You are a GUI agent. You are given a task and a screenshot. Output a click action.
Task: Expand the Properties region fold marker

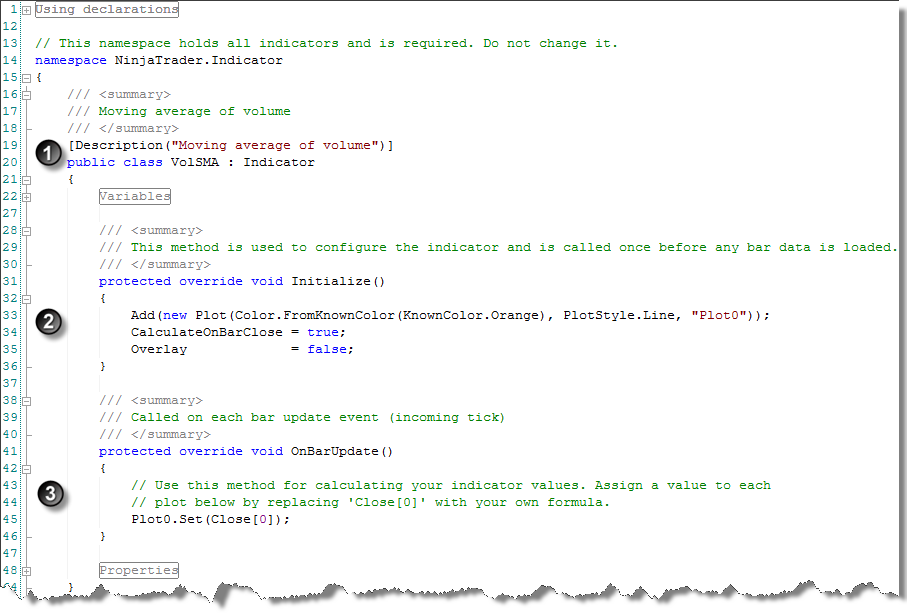point(27,571)
